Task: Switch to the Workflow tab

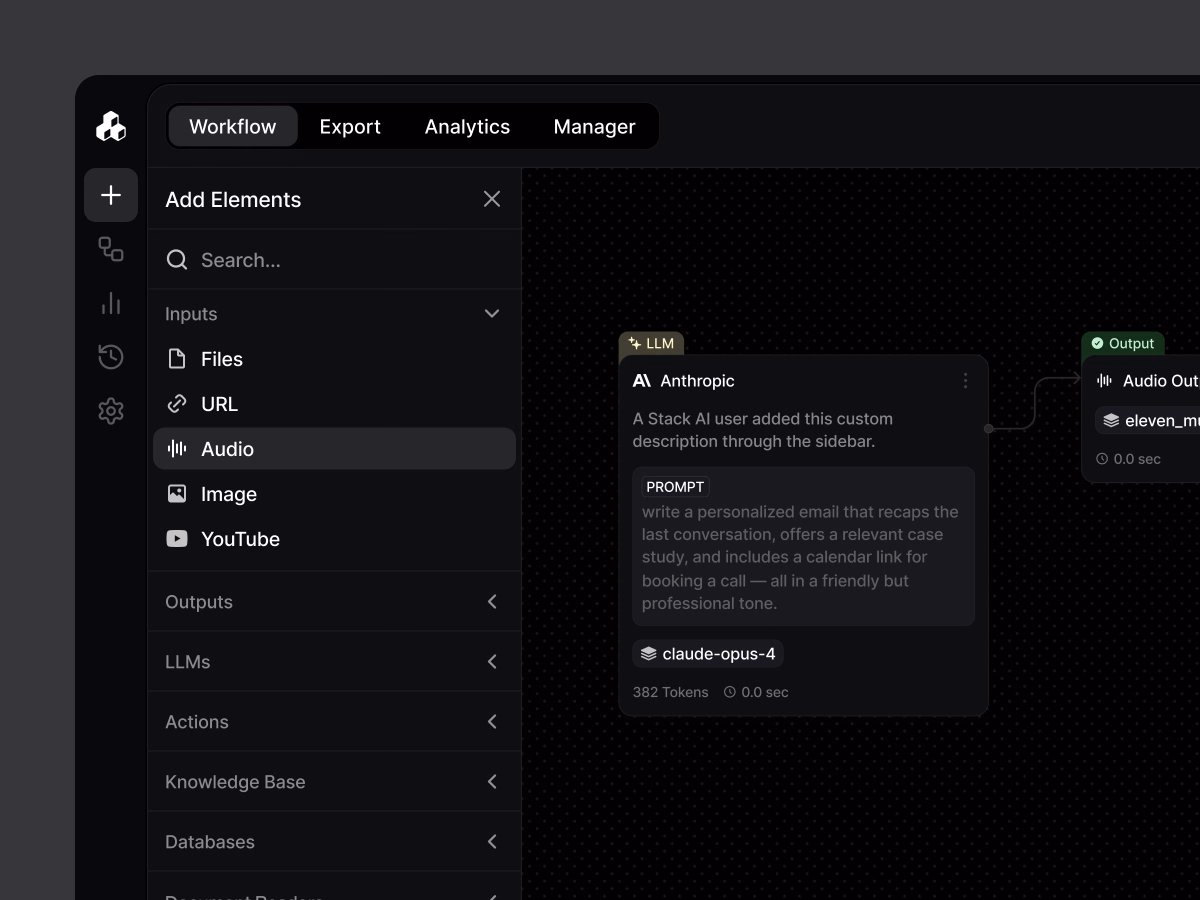Action: click(232, 127)
